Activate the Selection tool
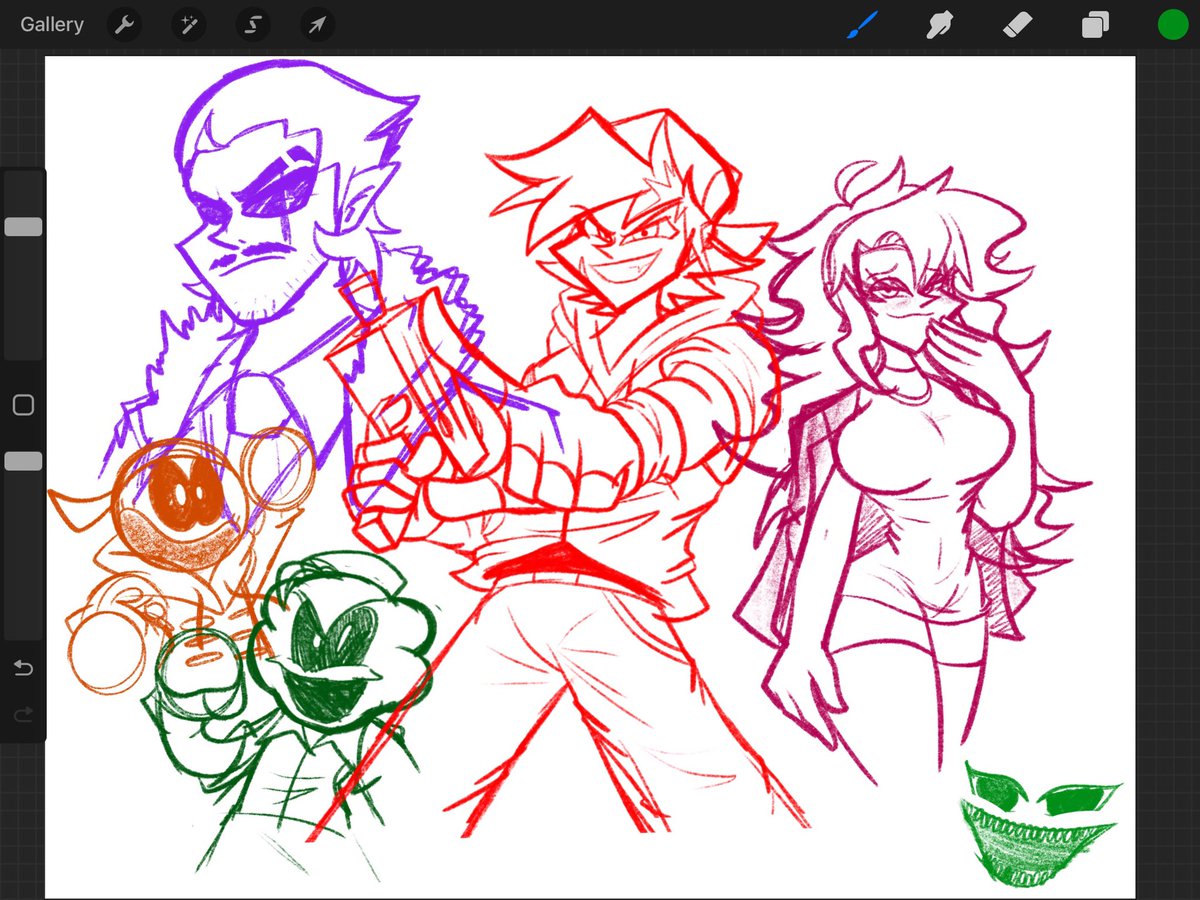1200x900 pixels. 252,24
